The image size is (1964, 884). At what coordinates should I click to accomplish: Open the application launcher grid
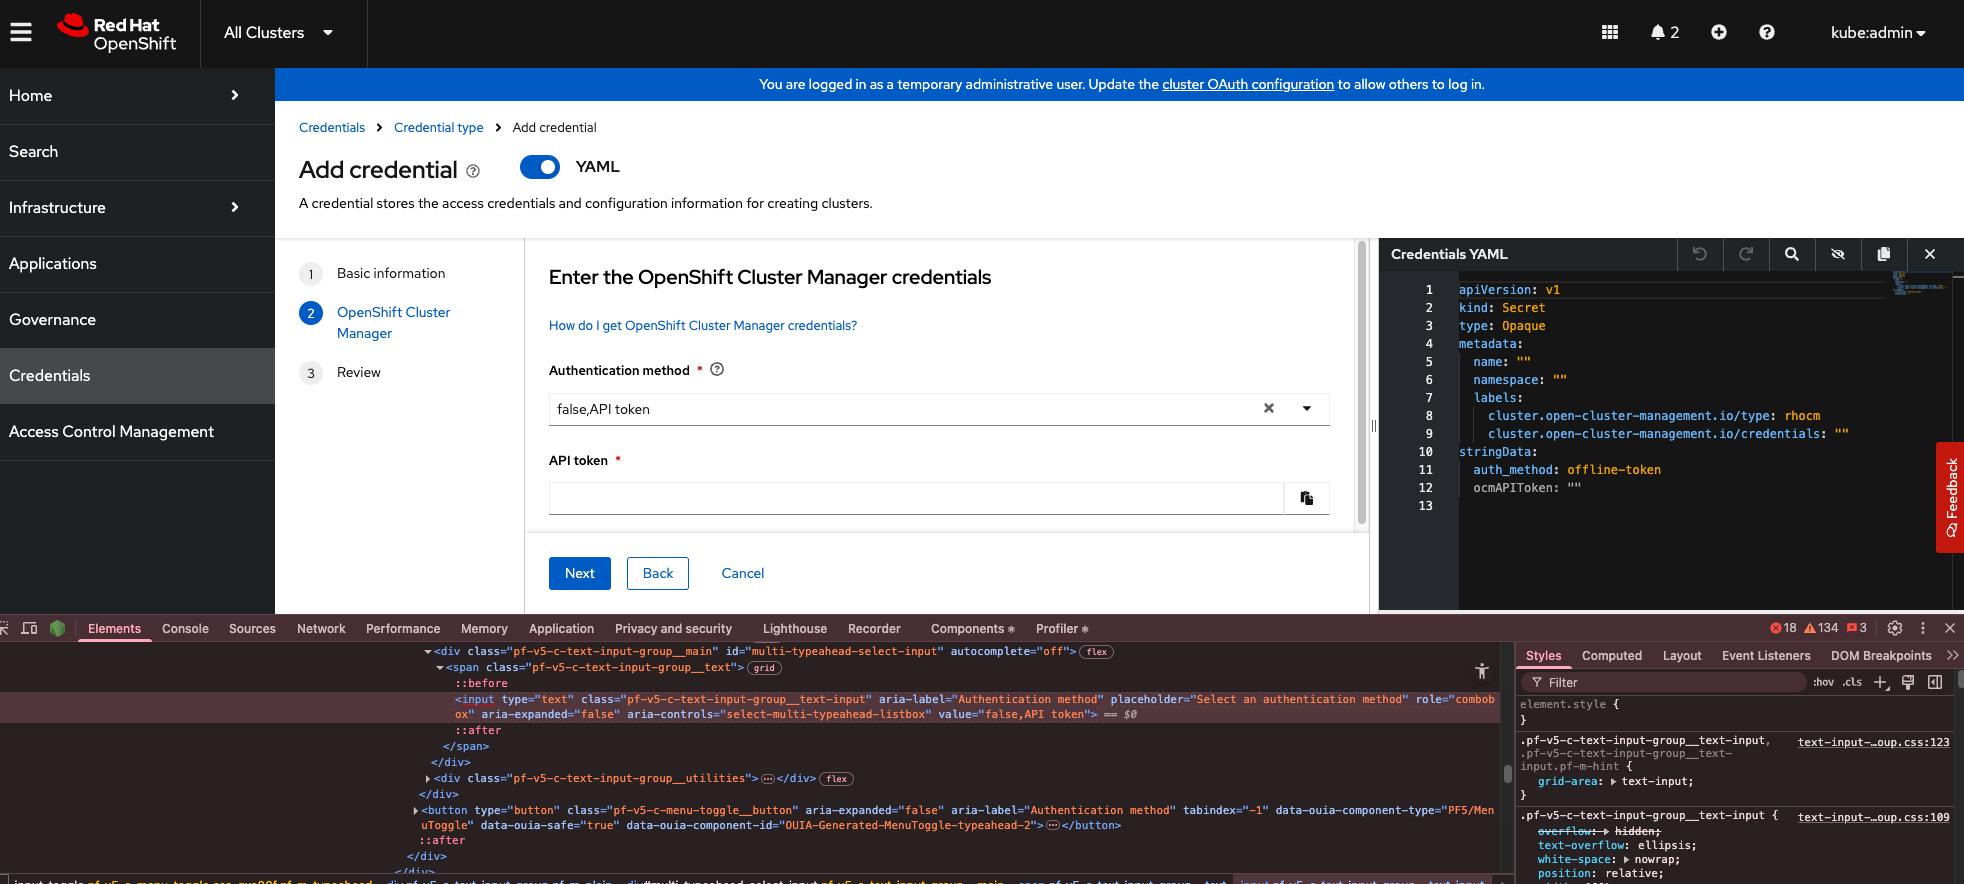pyautogui.click(x=1610, y=32)
